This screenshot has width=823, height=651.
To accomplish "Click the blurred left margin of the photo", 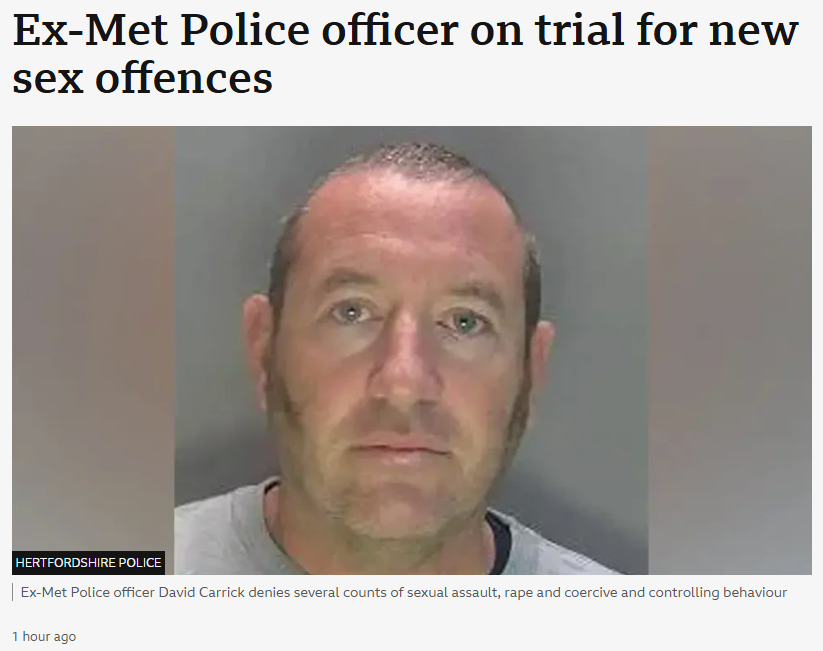I will (x=93, y=336).
